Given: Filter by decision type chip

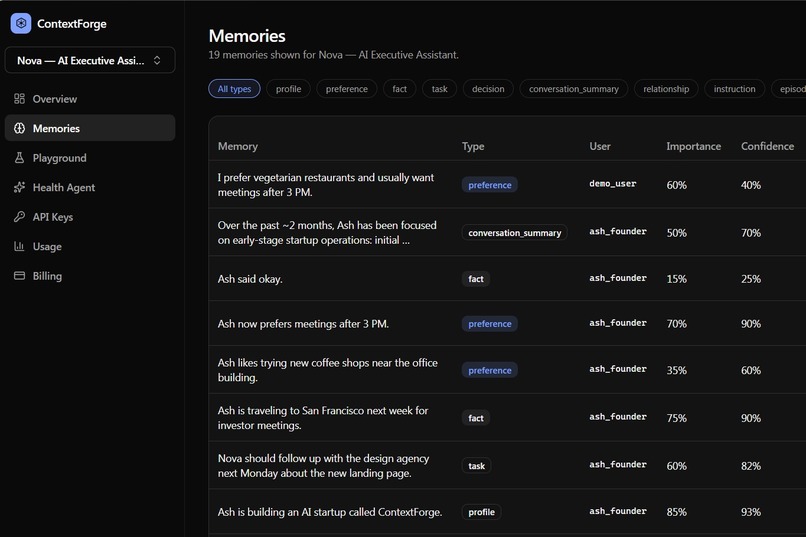Looking at the screenshot, I should (x=488, y=89).
